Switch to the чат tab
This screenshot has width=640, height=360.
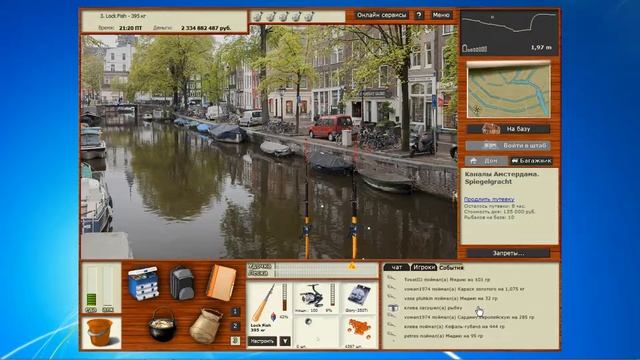pyautogui.click(x=397, y=267)
